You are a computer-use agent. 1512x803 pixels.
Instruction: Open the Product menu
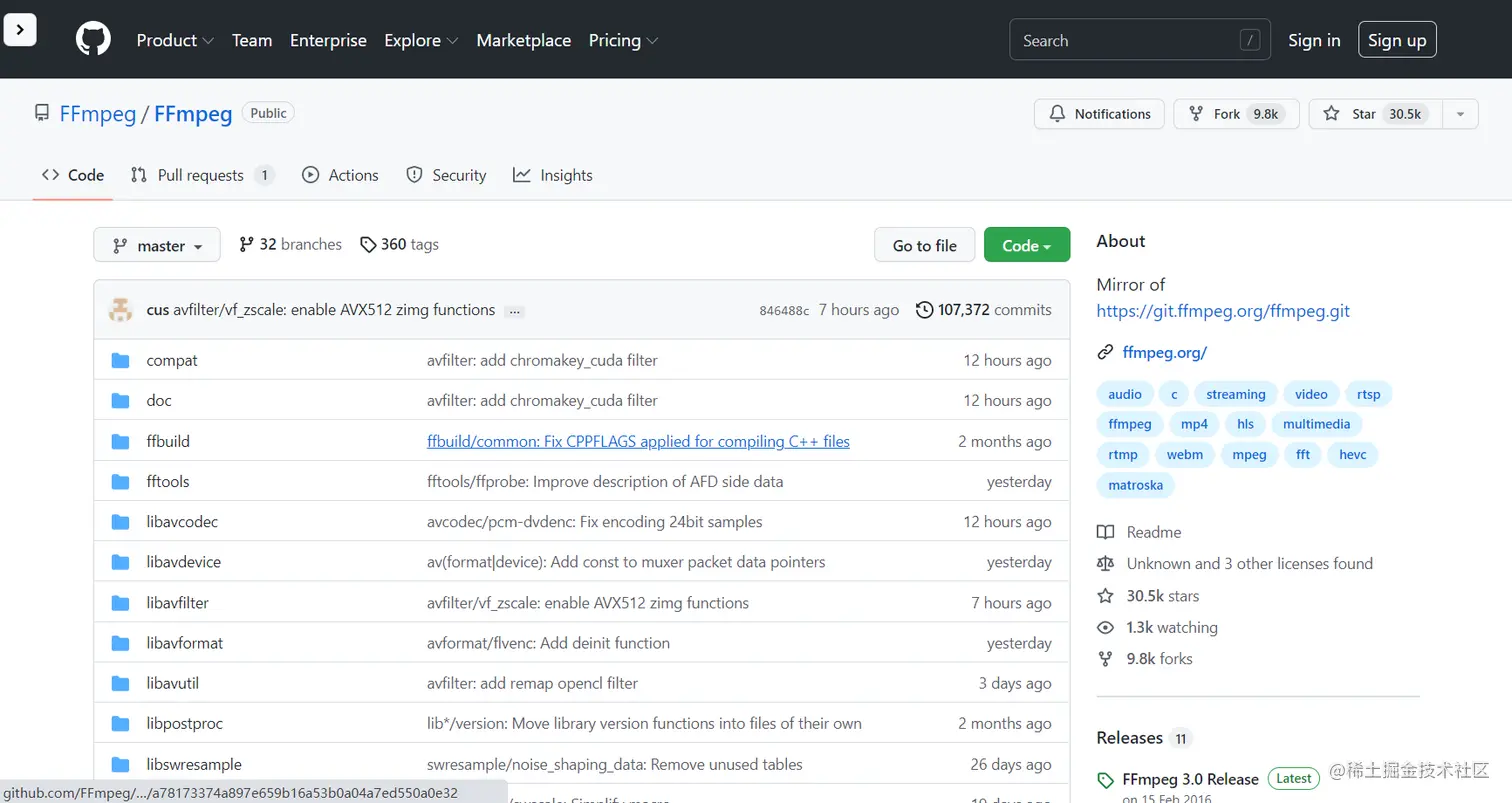(x=175, y=40)
